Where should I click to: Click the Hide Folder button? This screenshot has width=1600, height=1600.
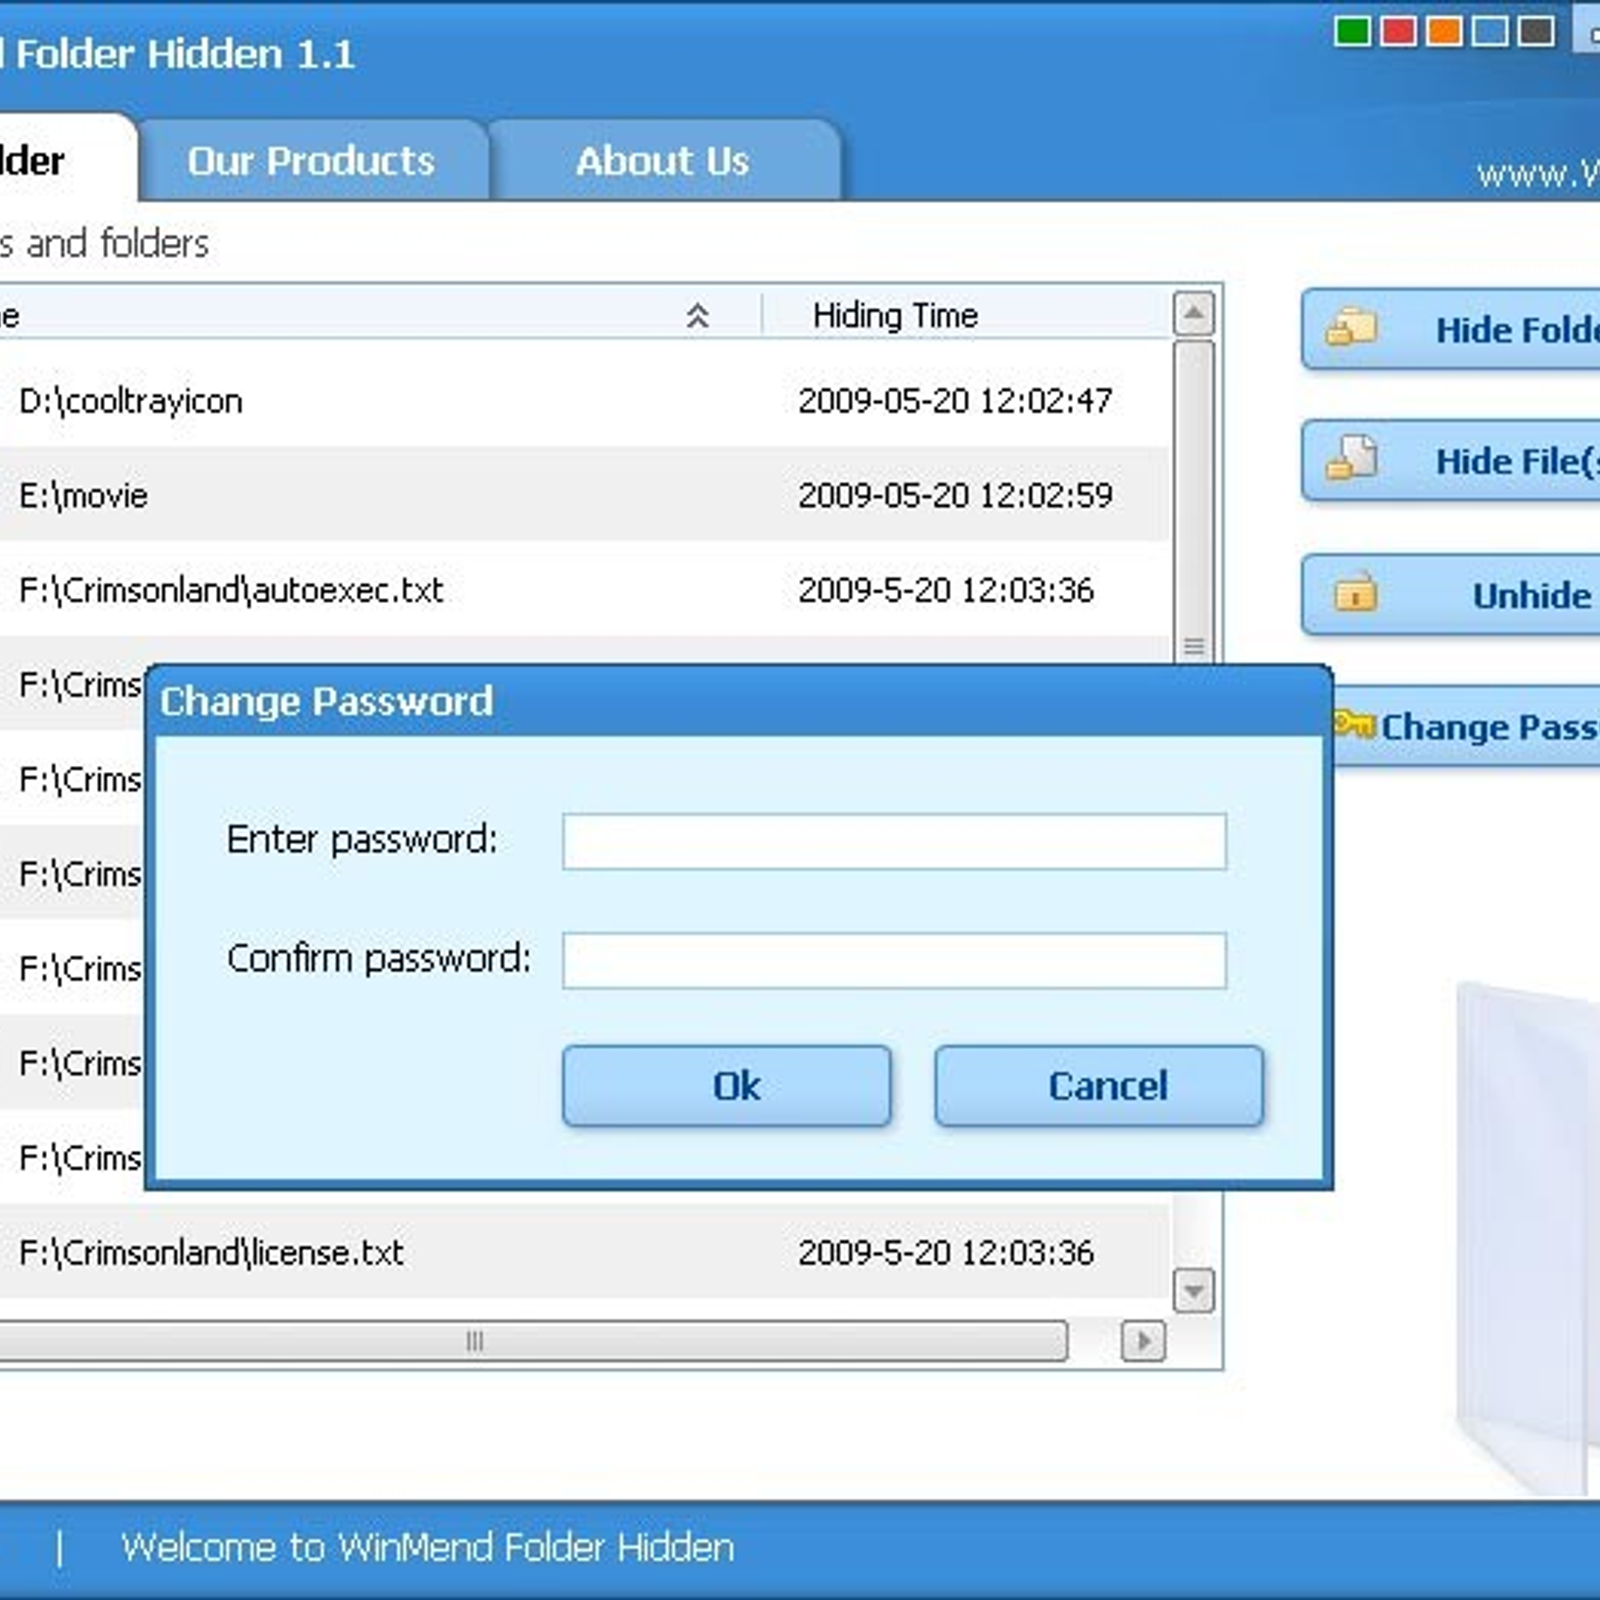(x=1451, y=329)
